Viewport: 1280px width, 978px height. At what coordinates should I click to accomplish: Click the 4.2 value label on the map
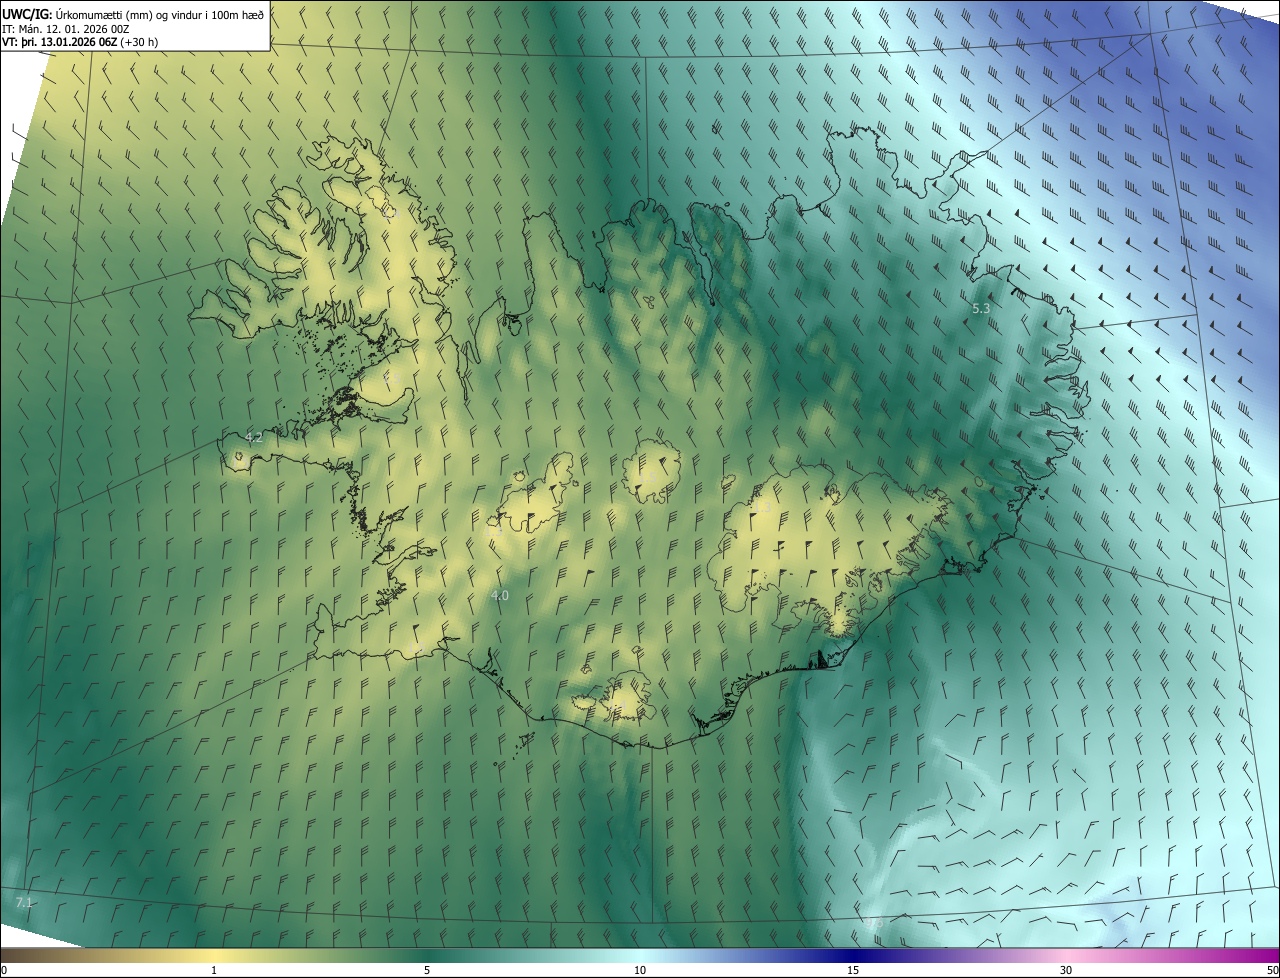(x=254, y=437)
